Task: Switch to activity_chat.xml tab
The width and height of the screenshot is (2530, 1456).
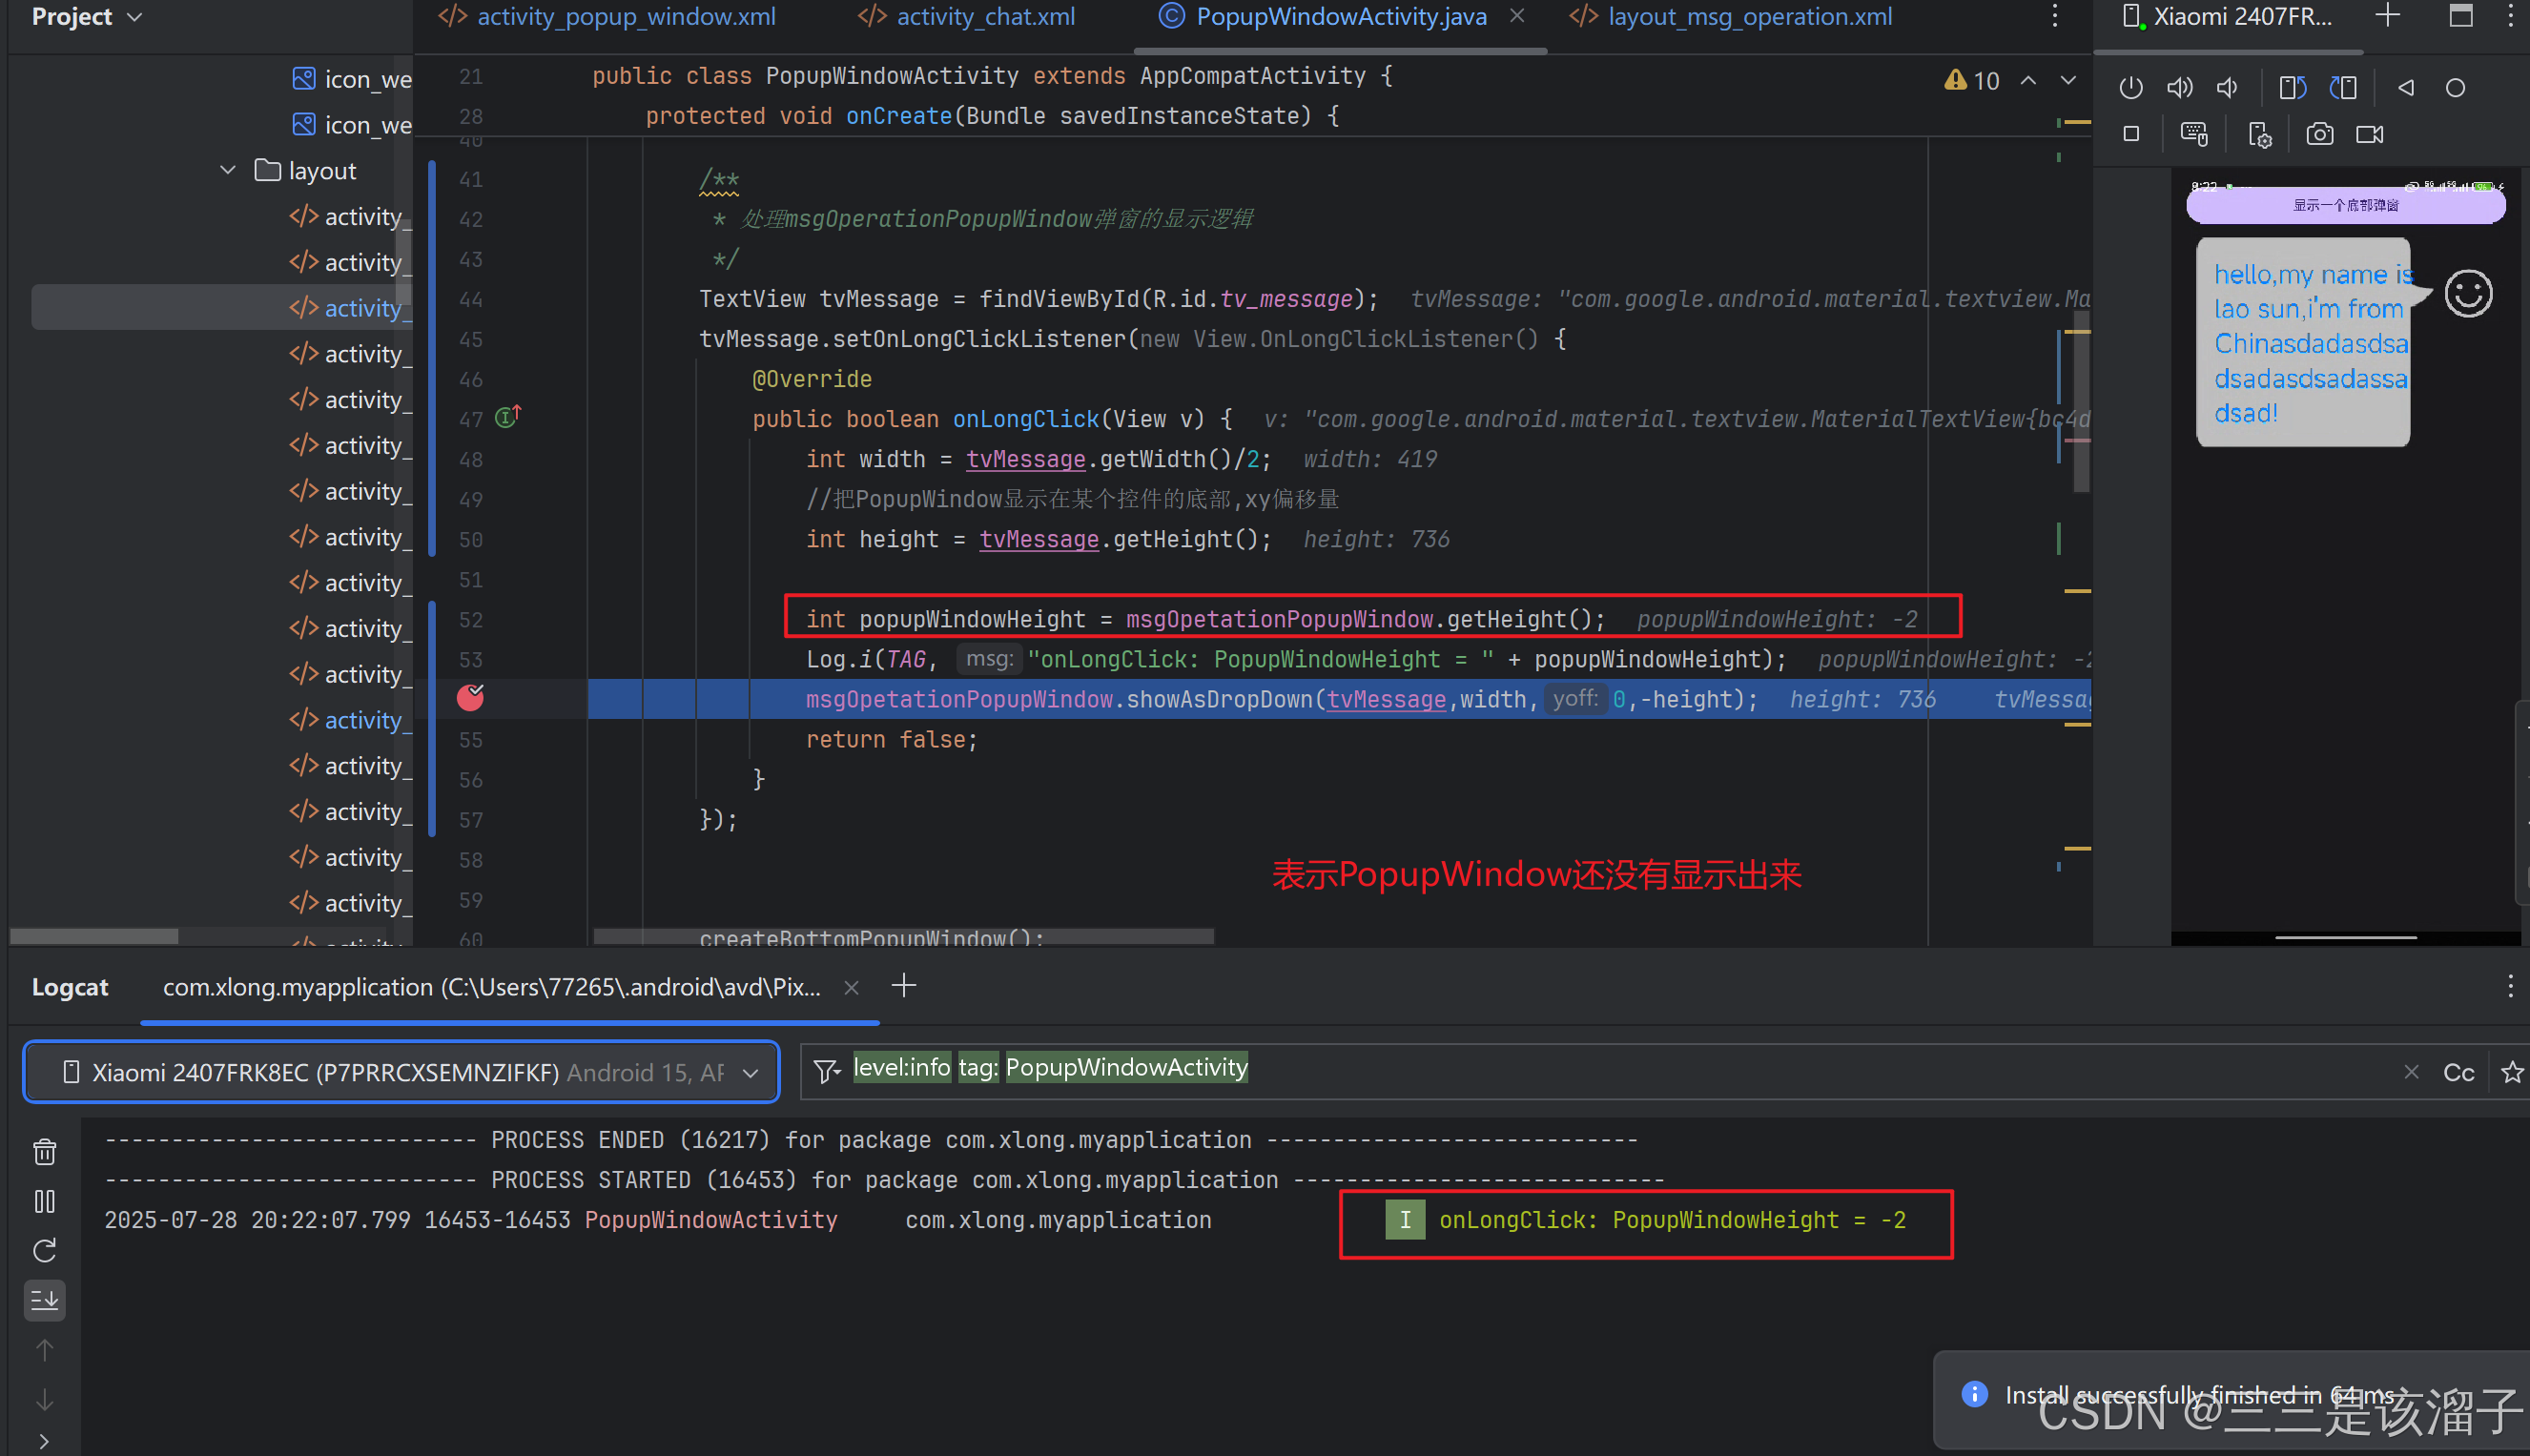Action: pyautogui.click(x=967, y=17)
